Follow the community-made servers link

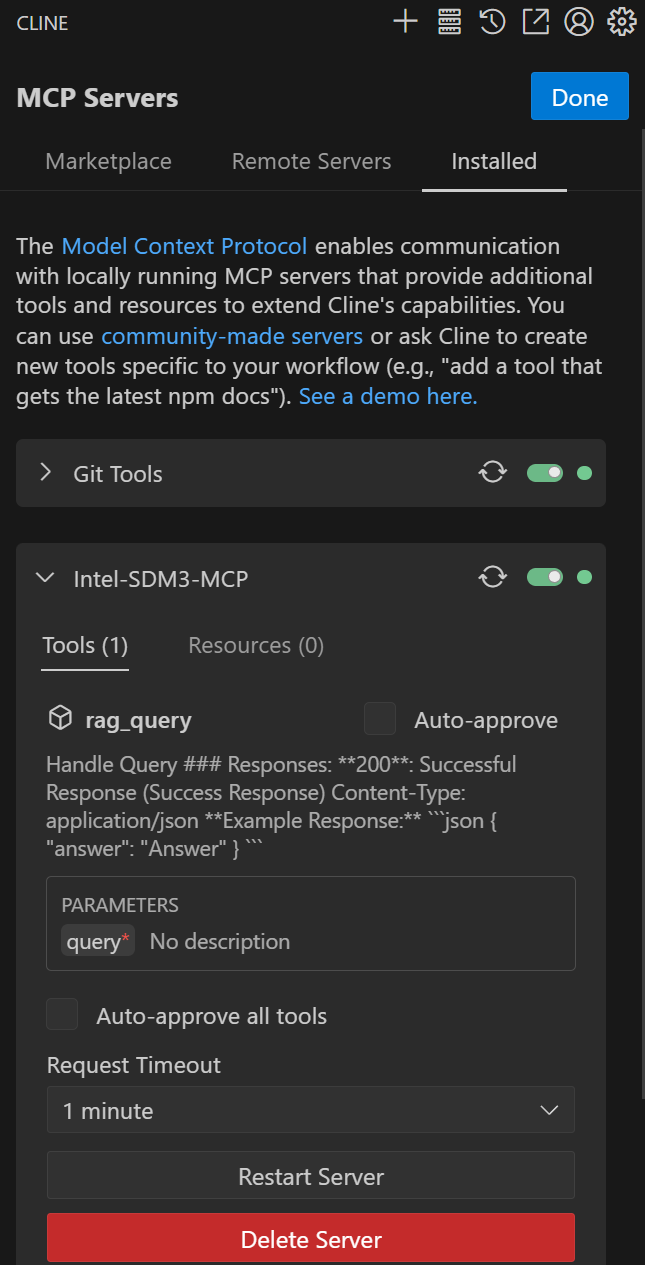[232, 336]
